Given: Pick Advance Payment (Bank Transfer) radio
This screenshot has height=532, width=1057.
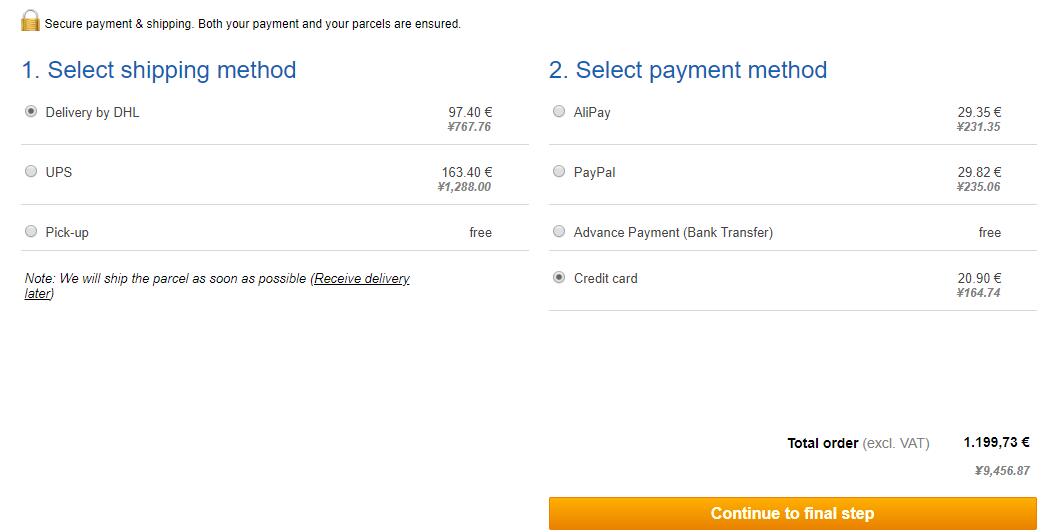Looking at the screenshot, I should pos(559,231).
